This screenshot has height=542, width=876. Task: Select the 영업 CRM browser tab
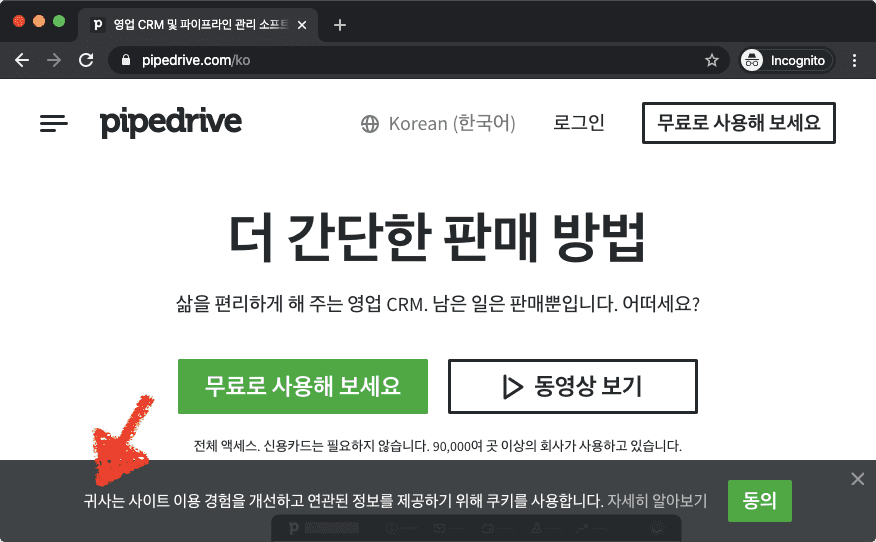click(x=198, y=25)
